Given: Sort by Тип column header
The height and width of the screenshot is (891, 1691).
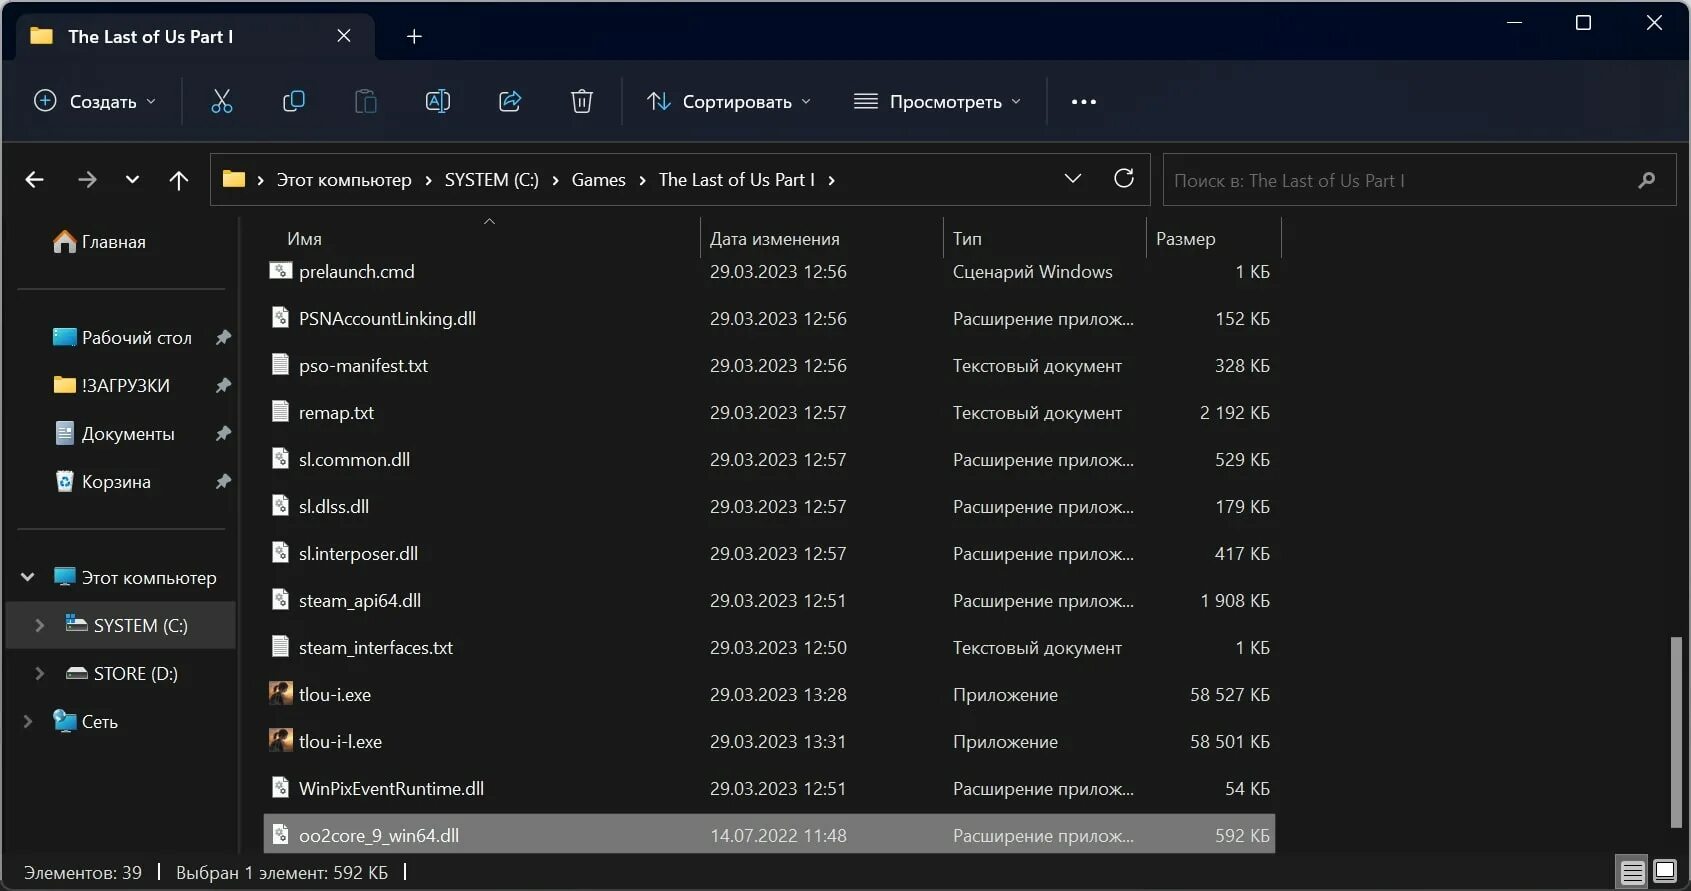Looking at the screenshot, I should (967, 238).
